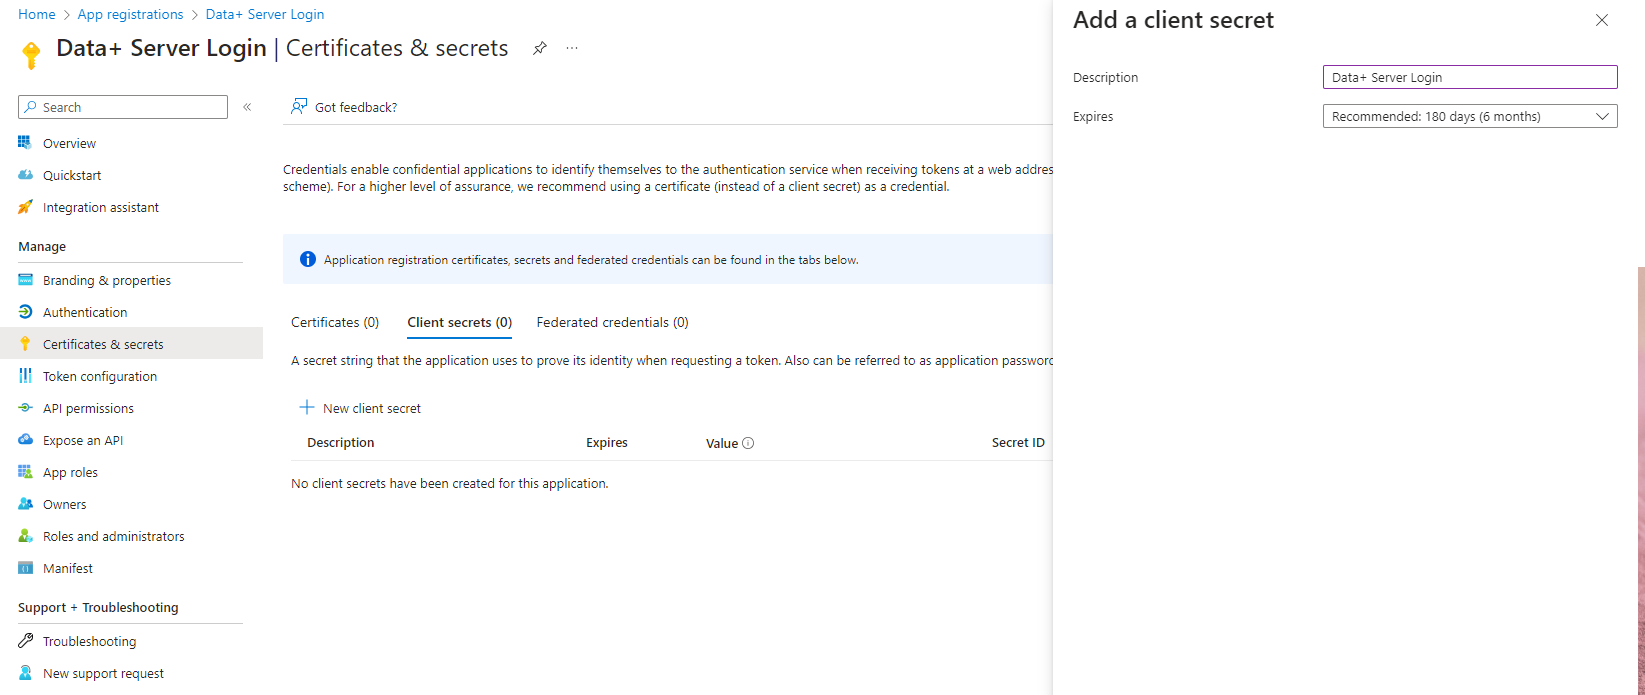Viewport: 1645px width, 695px height.
Task: Click the Secret ID column header
Action: [x=1018, y=442]
